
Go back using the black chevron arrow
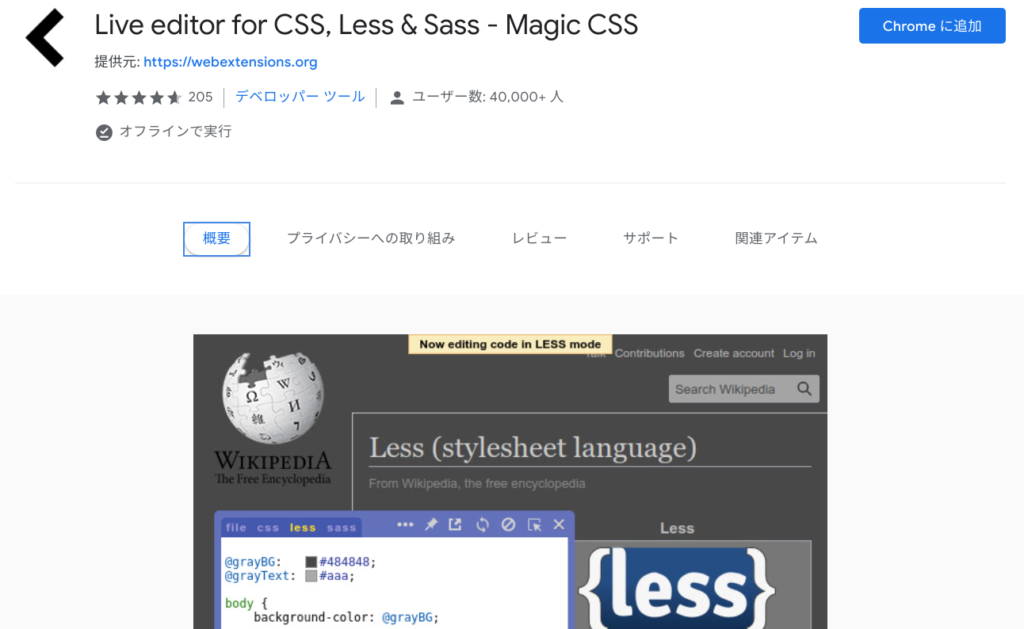[46, 38]
